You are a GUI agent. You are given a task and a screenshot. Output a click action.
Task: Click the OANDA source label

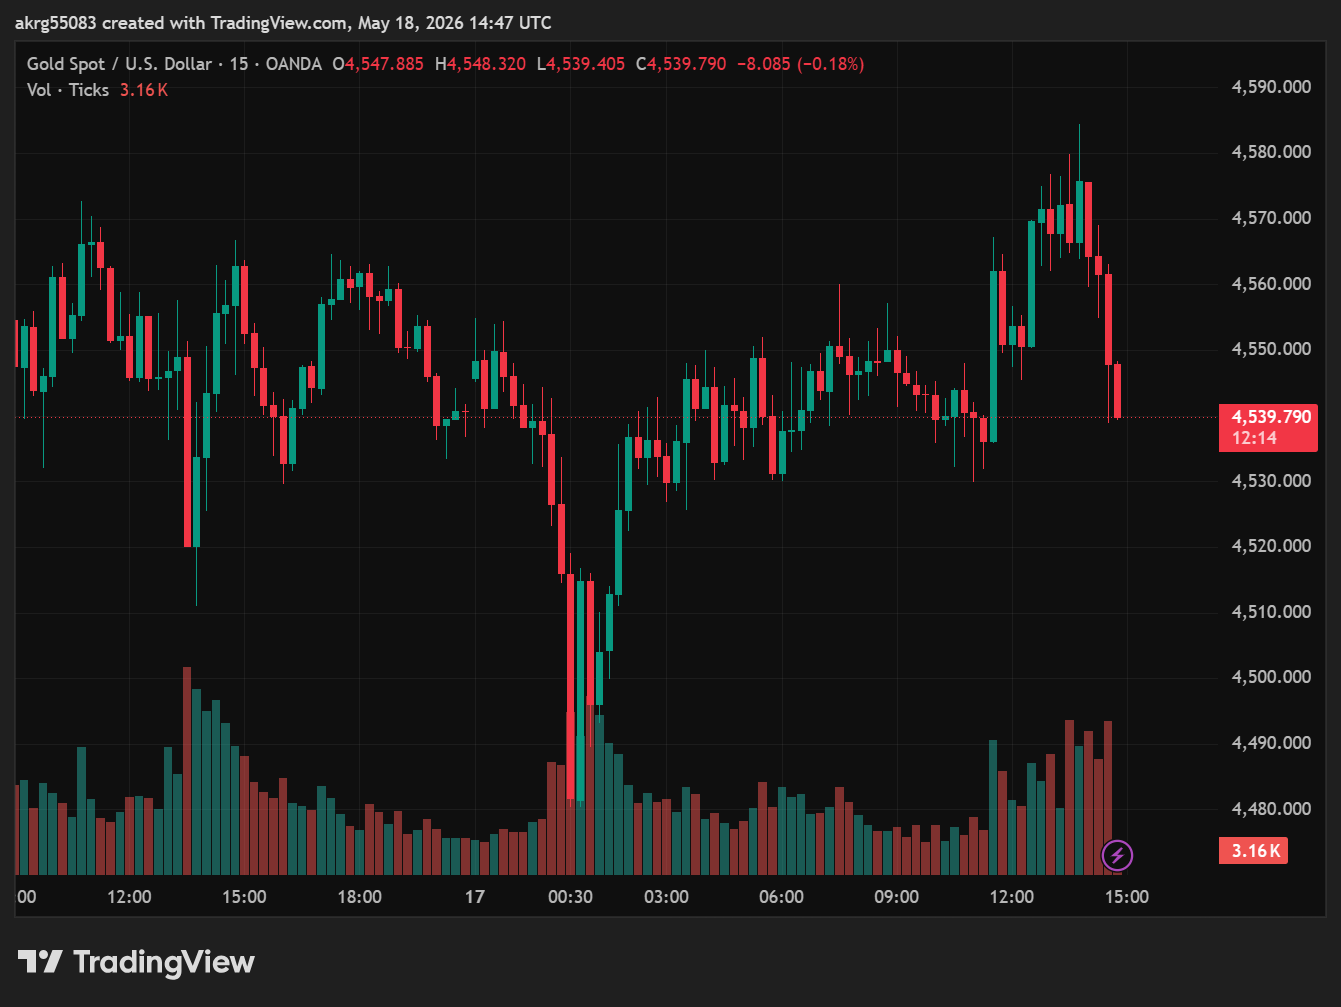(293, 64)
